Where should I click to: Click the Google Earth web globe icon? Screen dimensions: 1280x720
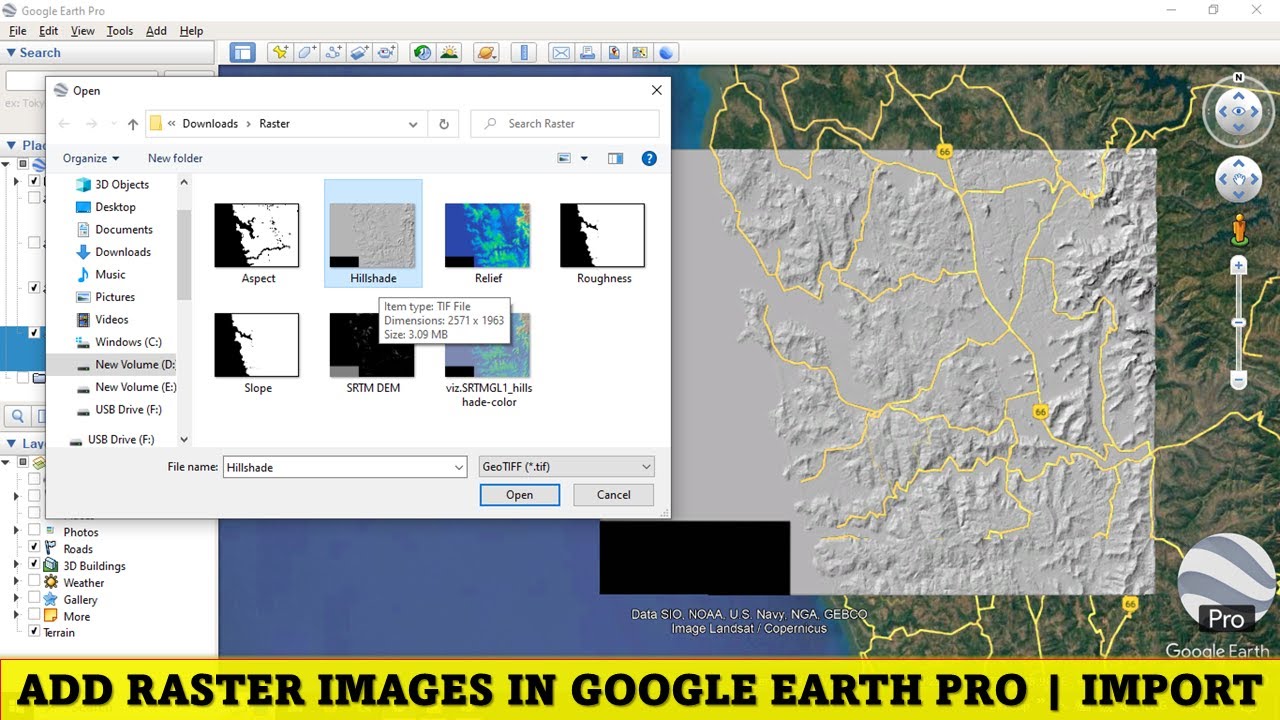point(667,53)
